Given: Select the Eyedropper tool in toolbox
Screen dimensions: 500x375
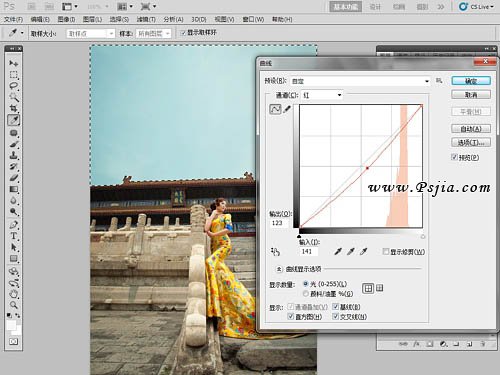Looking at the screenshot, I should (13, 120).
